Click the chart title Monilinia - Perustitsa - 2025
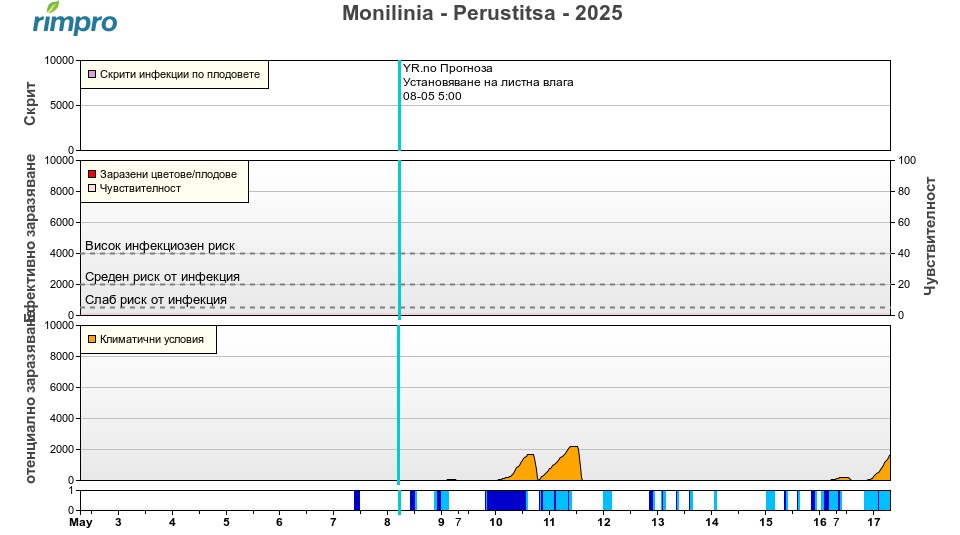 [482, 13]
